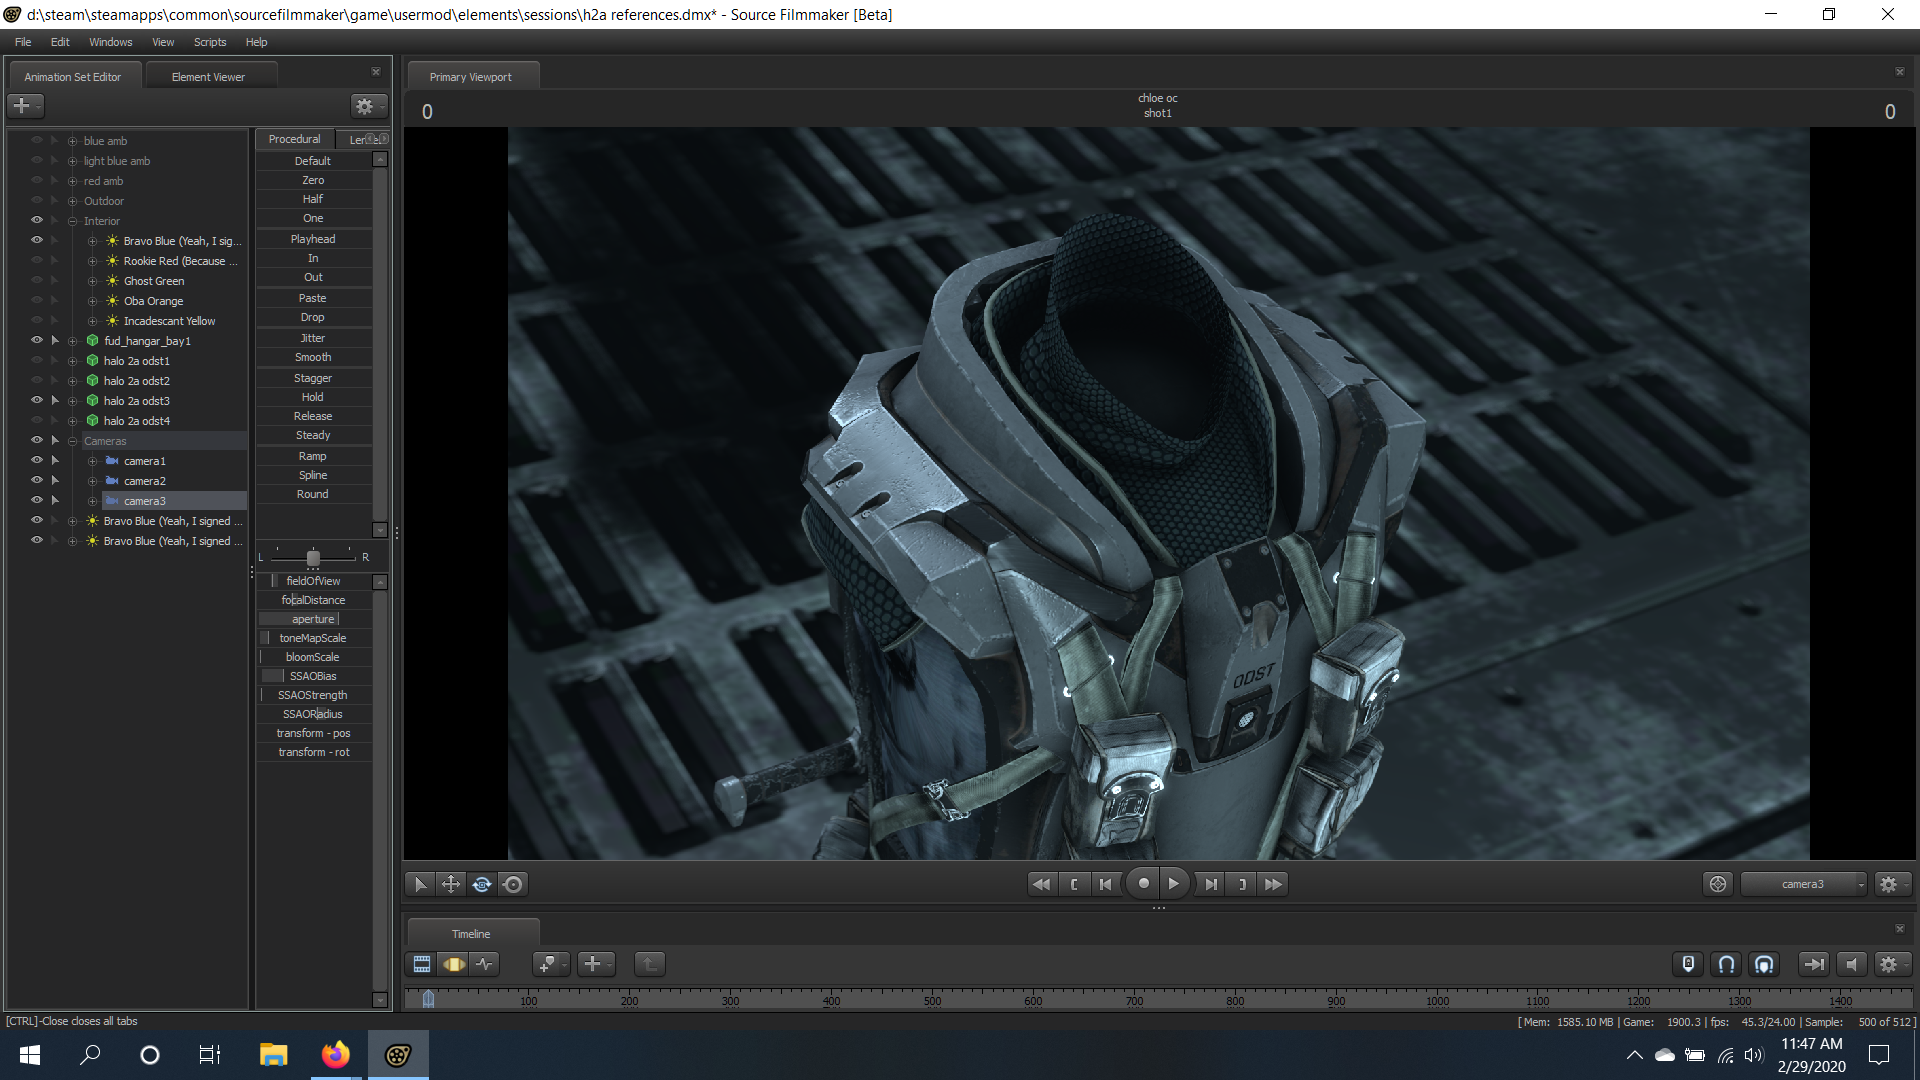
Task: Toggle visibility eye for halo 2a odst3
Action: [x=37, y=400]
